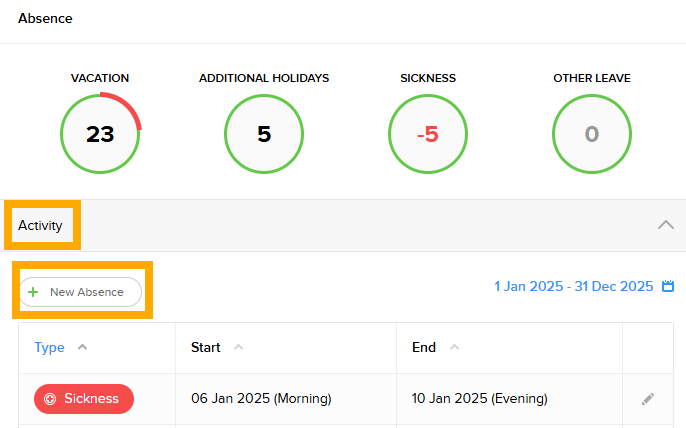Click the 10 Jan 2025 (Evening) end cell
686x428 pixels.
(x=480, y=399)
